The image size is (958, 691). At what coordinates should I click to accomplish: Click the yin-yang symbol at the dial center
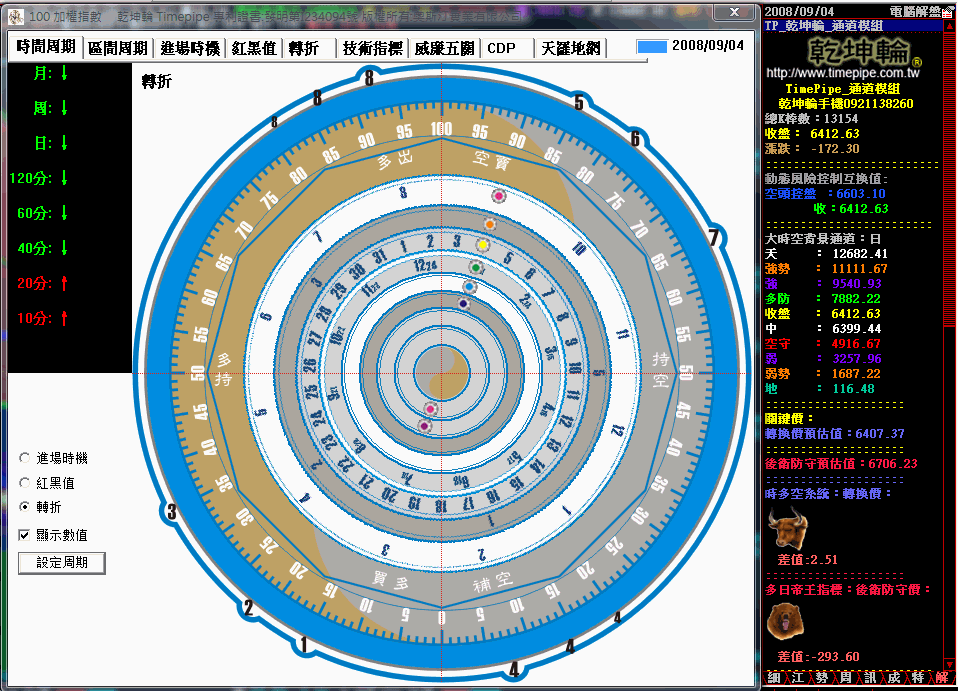[x=442, y=373]
